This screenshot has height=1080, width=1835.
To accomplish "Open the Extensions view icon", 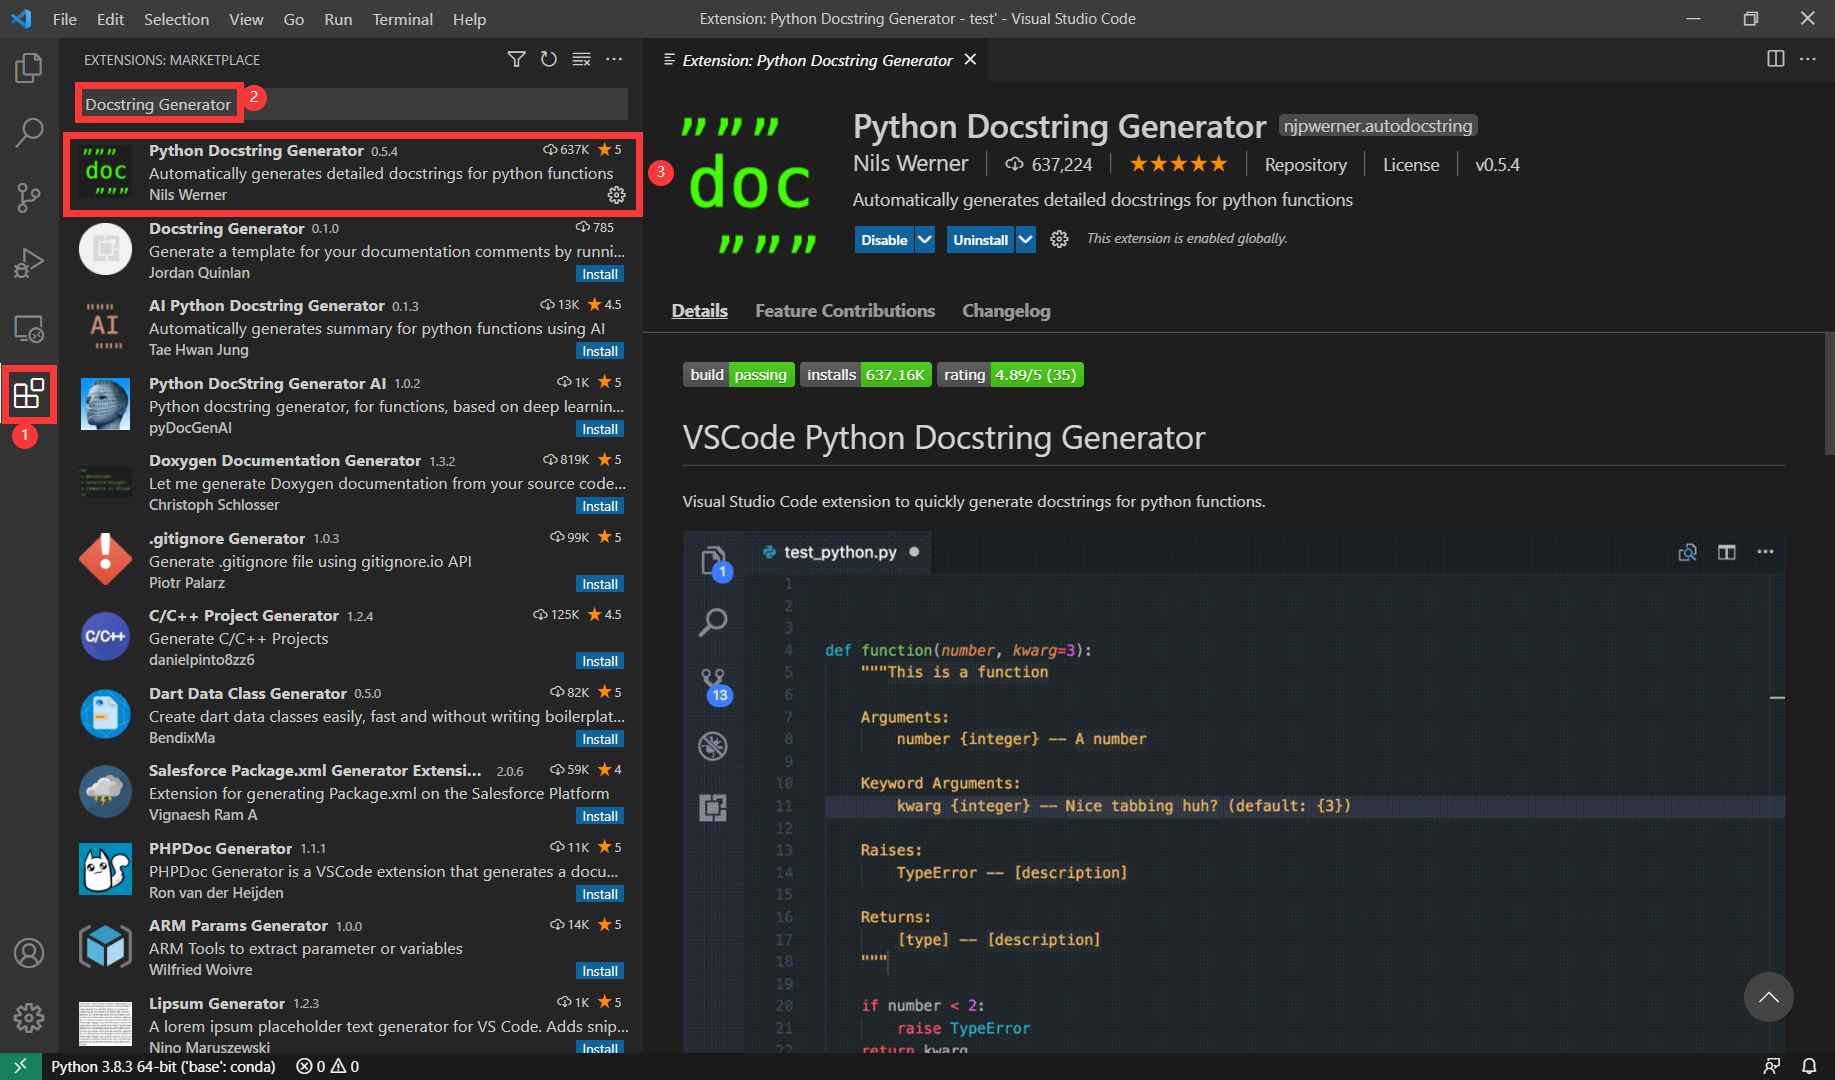I will pos(29,394).
